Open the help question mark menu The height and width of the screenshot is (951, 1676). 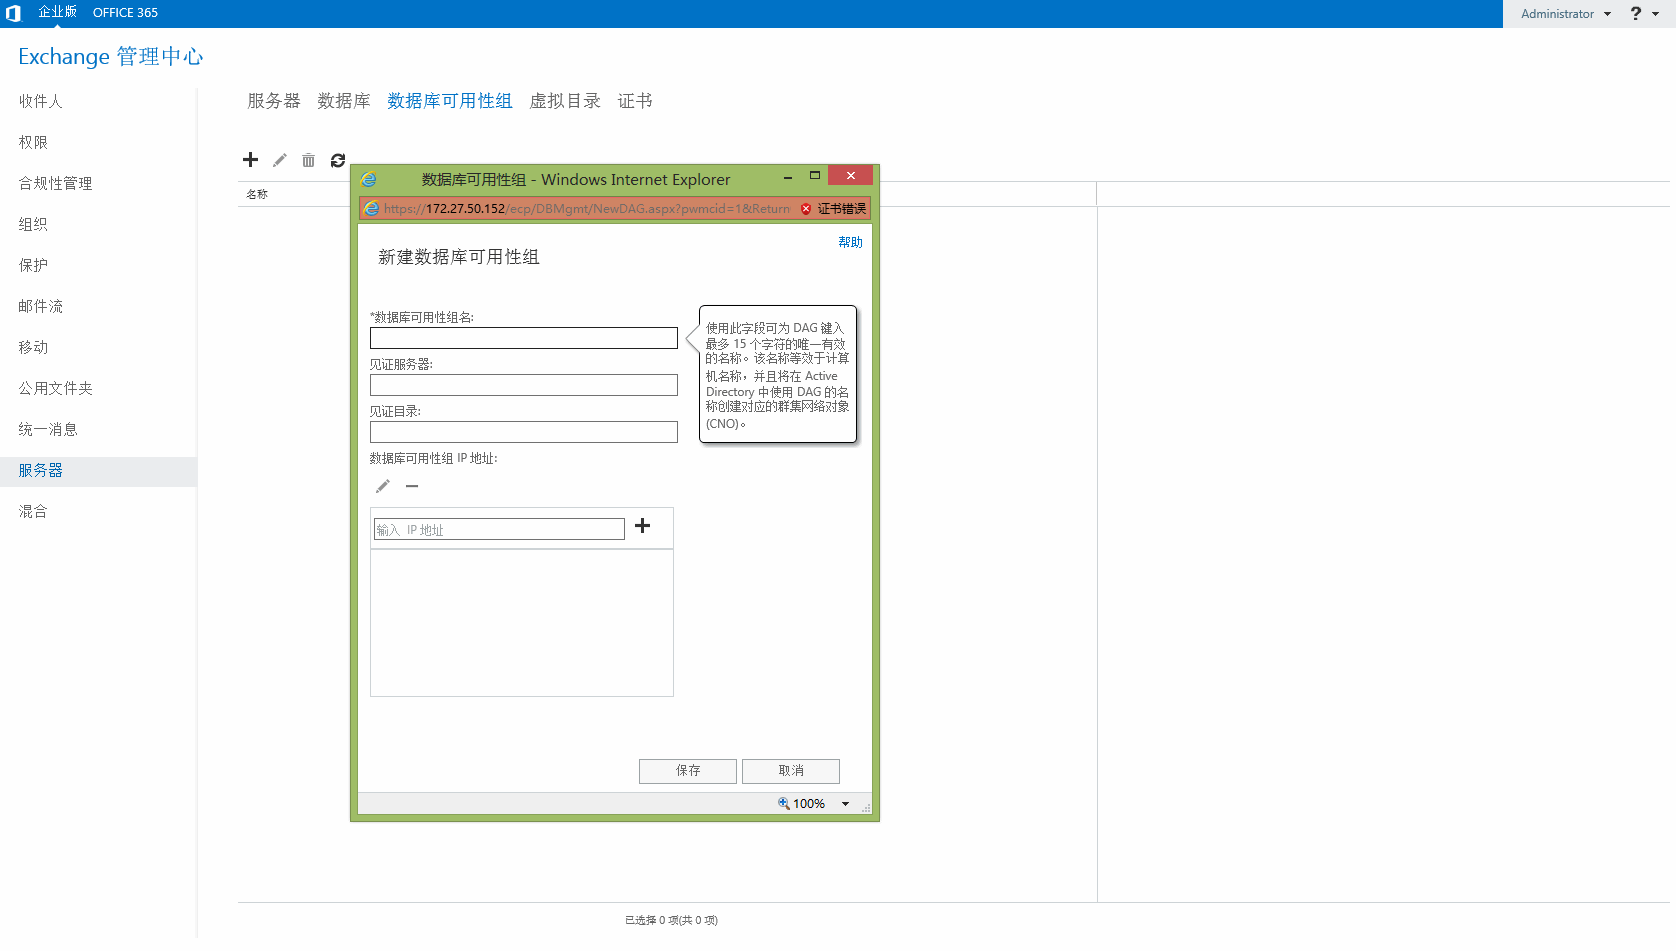tap(1636, 13)
